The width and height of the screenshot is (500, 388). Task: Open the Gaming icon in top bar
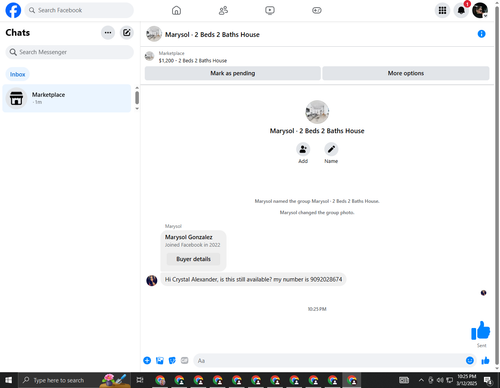(317, 11)
